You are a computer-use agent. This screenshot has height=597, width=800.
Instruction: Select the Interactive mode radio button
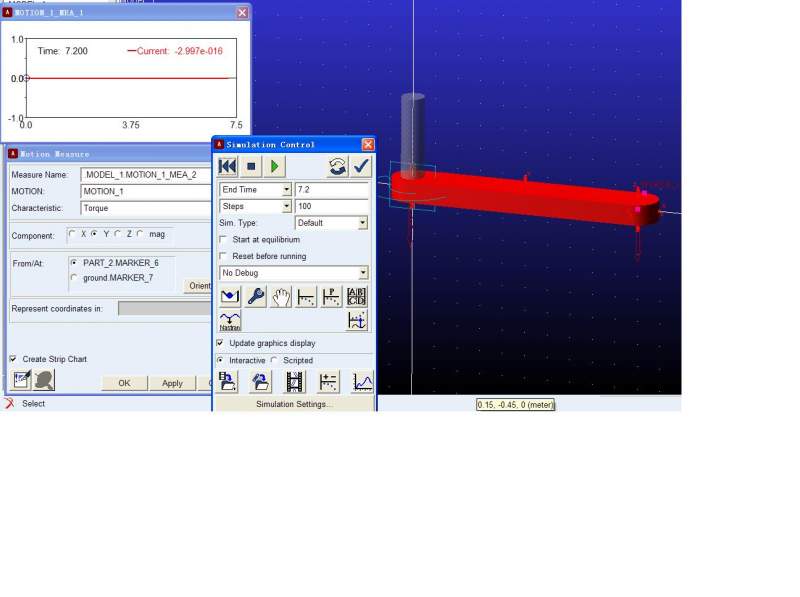click(x=220, y=360)
